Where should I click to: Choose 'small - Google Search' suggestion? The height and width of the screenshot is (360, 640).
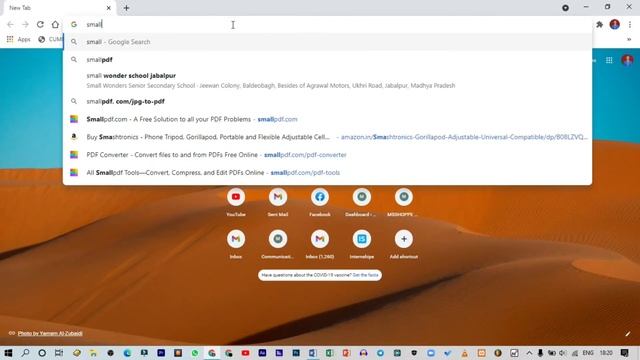(x=327, y=42)
